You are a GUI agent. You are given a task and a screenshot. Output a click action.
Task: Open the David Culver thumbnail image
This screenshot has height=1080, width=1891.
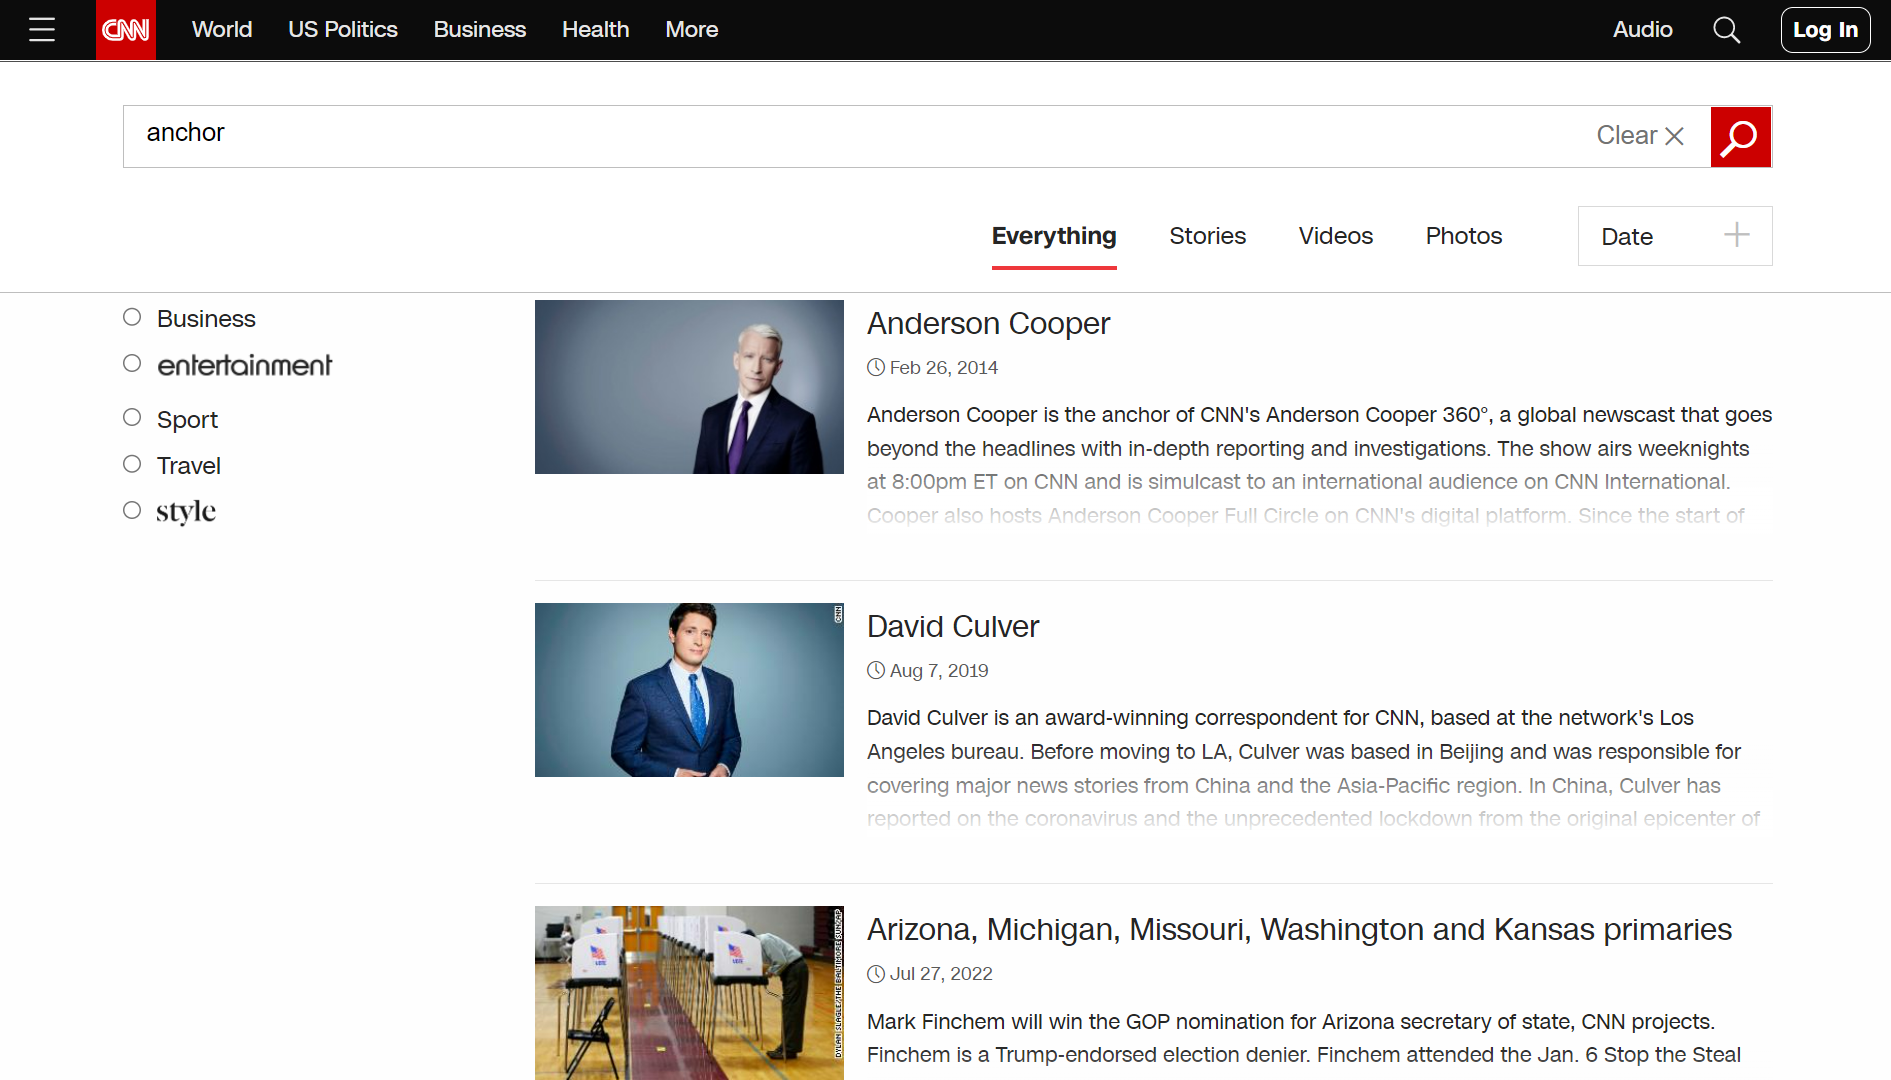689,690
